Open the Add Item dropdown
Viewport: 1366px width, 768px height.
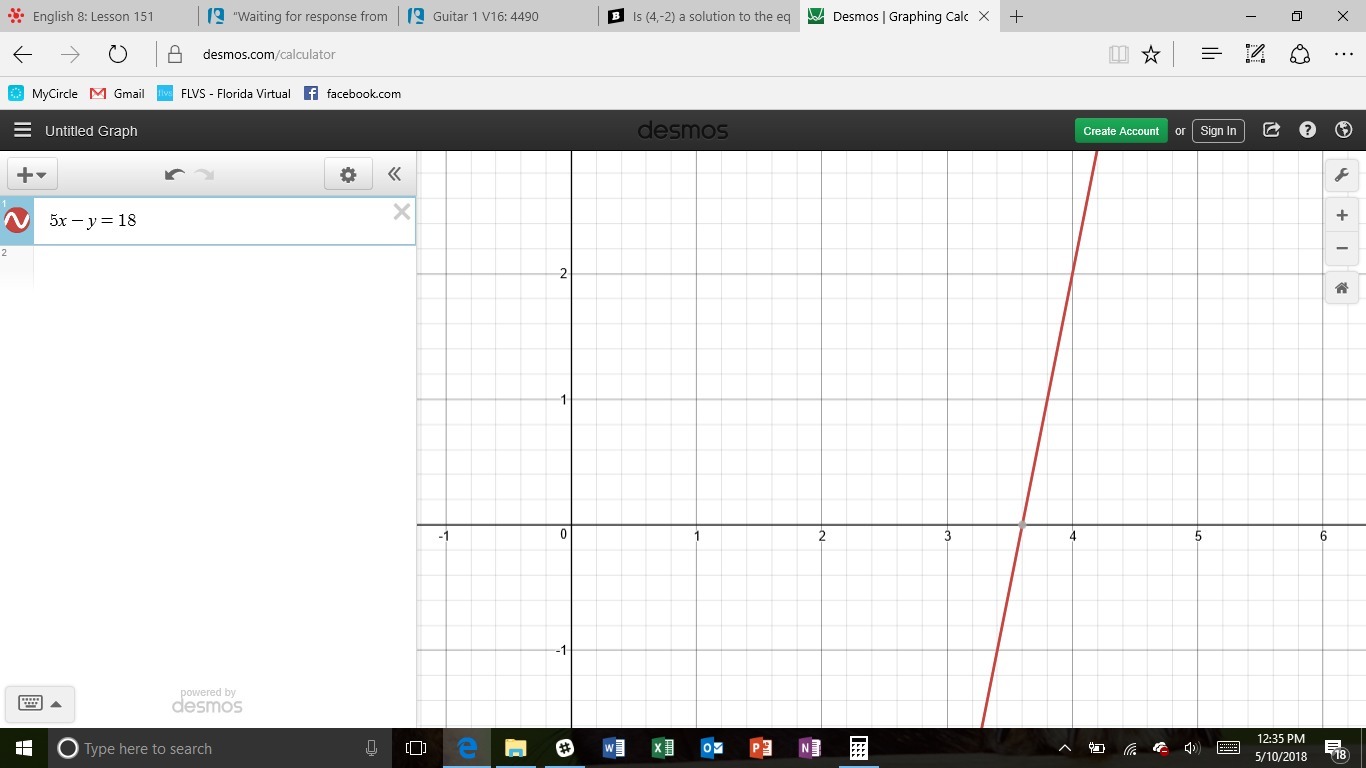point(32,174)
